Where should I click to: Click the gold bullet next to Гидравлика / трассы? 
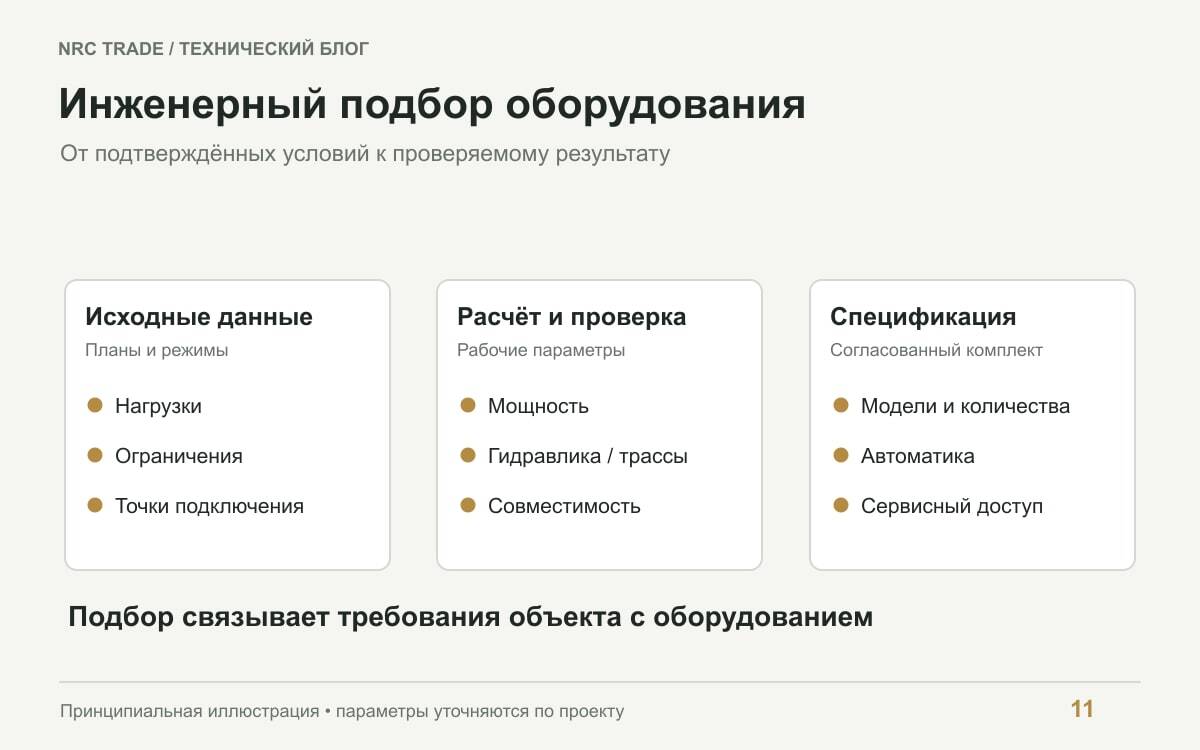tap(468, 455)
